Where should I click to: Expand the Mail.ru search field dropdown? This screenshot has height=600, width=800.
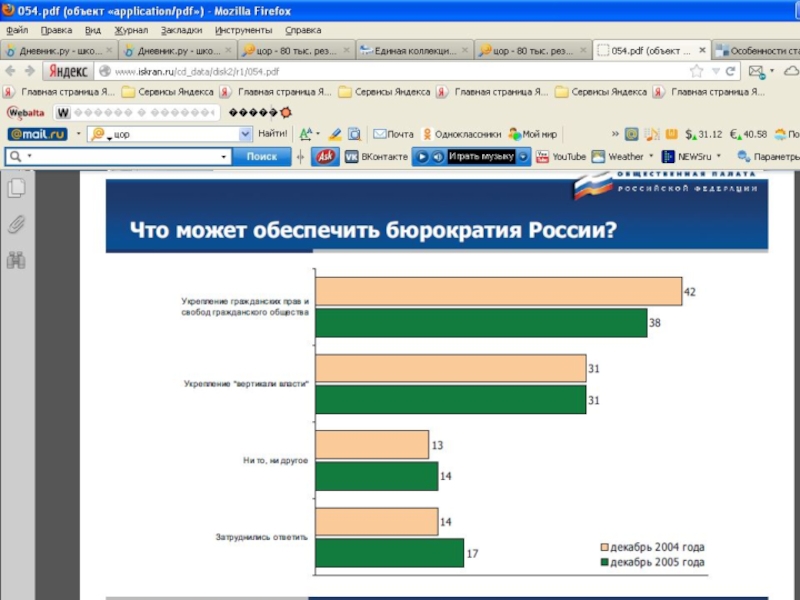pyautogui.click(x=245, y=134)
